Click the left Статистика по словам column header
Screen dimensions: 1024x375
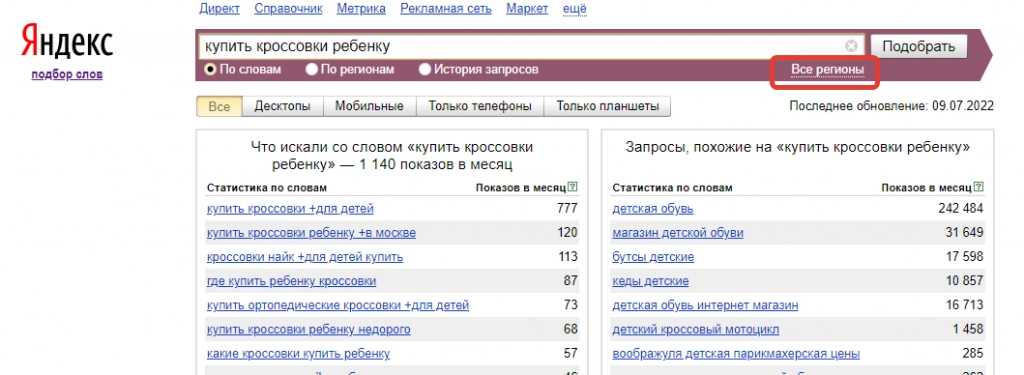coord(266,188)
